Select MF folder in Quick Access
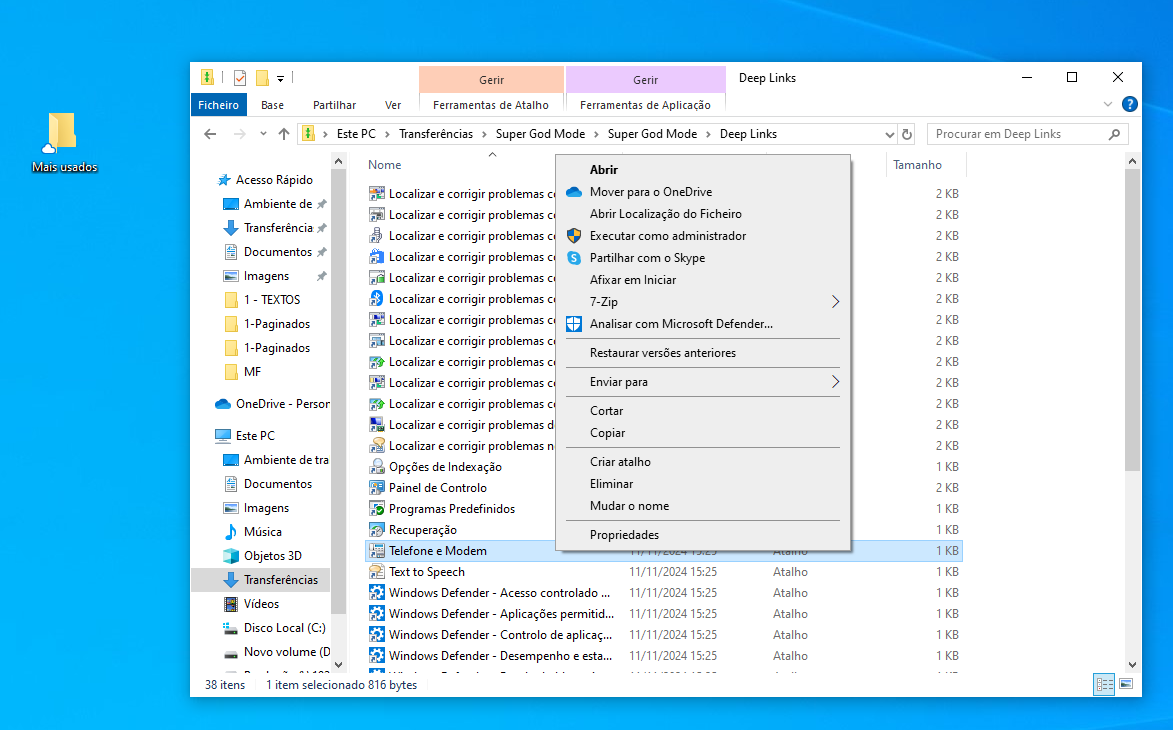This screenshot has height=730, width=1173. coord(252,372)
